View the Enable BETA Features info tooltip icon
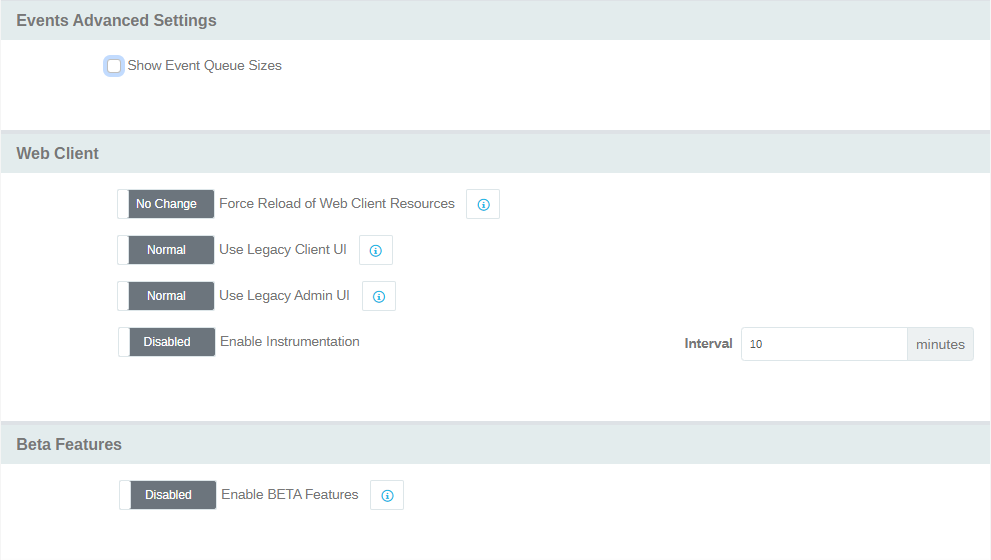 [387, 495]
